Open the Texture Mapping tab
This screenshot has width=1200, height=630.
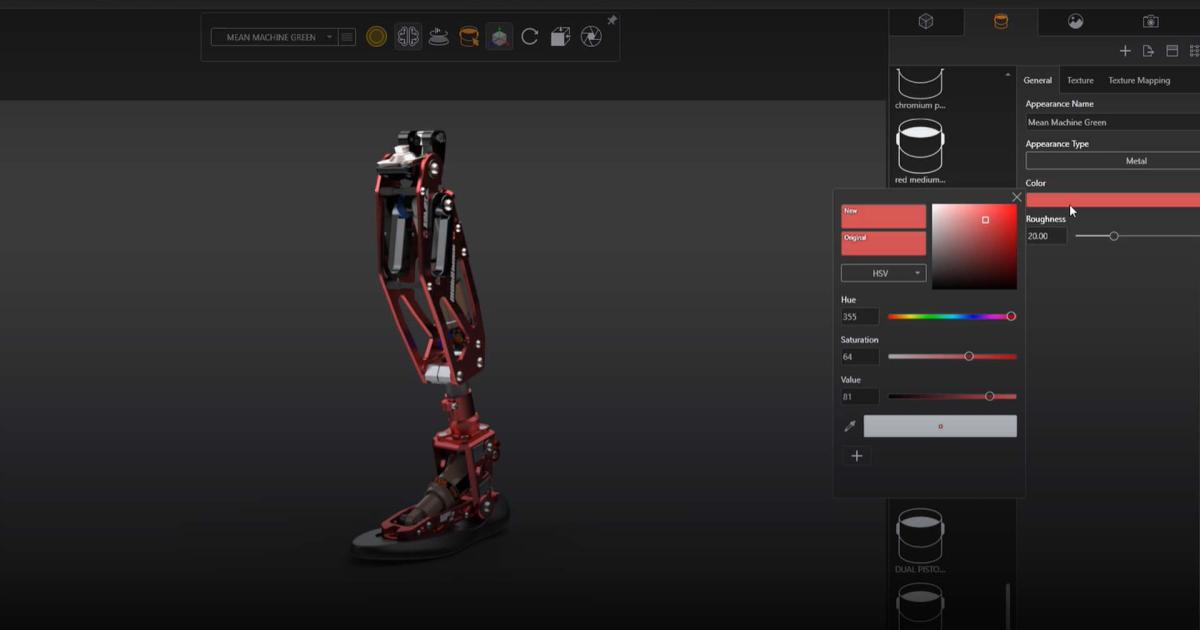[1138, 80]
